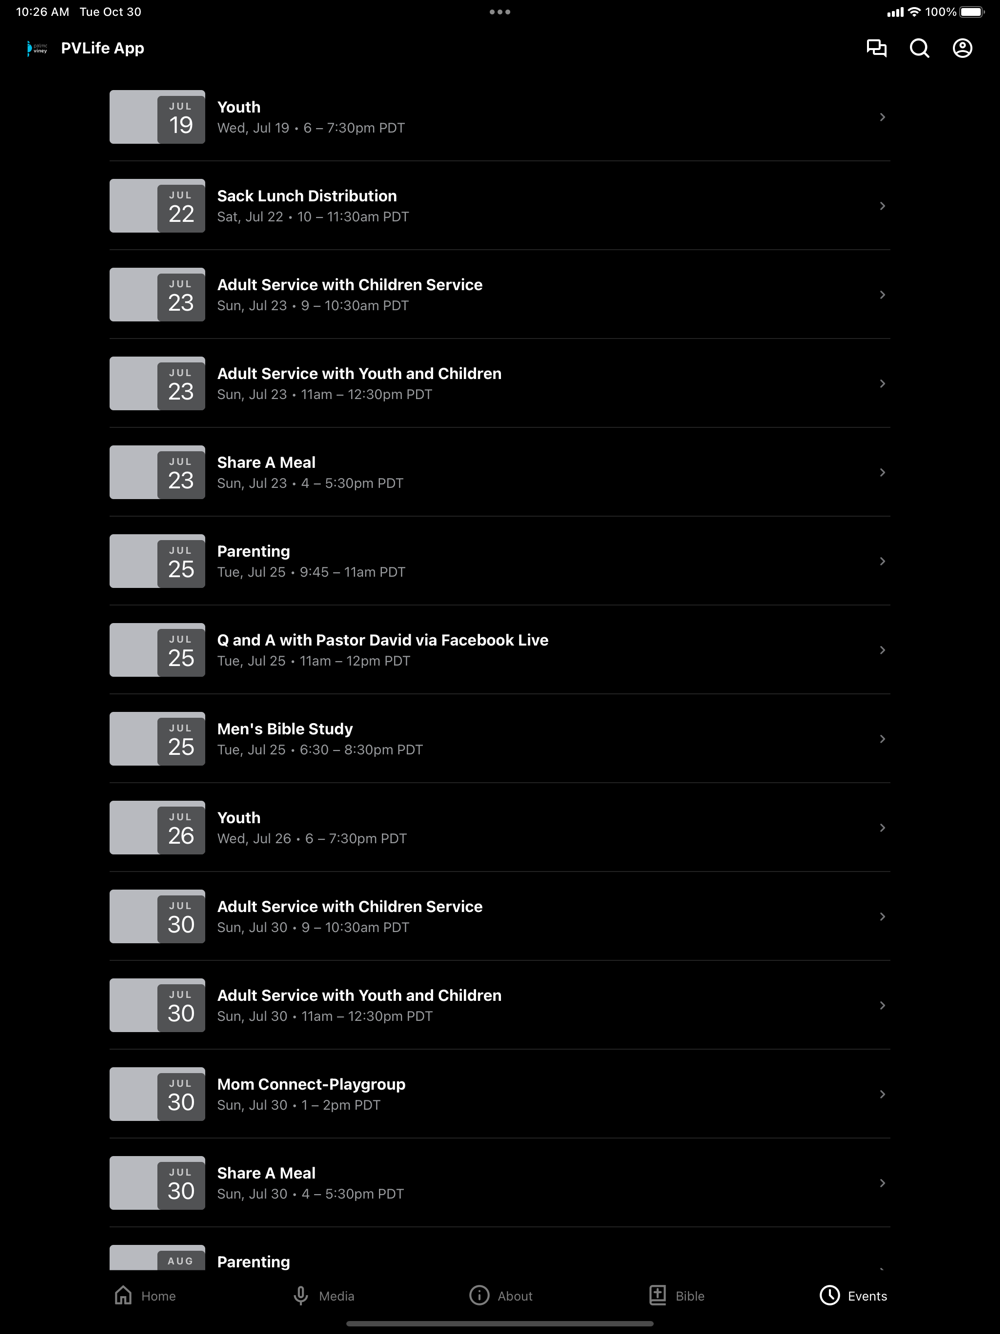Viewport: 1000px width, 1334px height.
Task: Tap the PVLife App logo icon
Action: pos(37,48)
